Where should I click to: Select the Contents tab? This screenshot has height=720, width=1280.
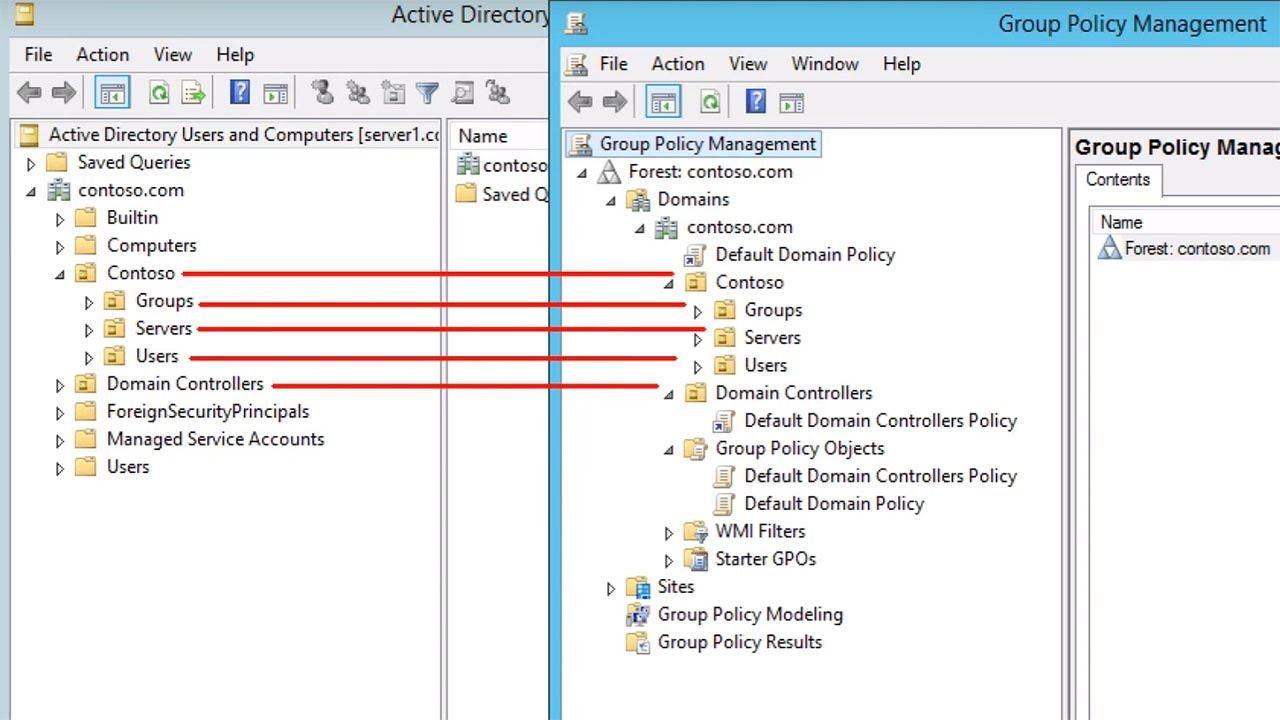pos(1118,180)
